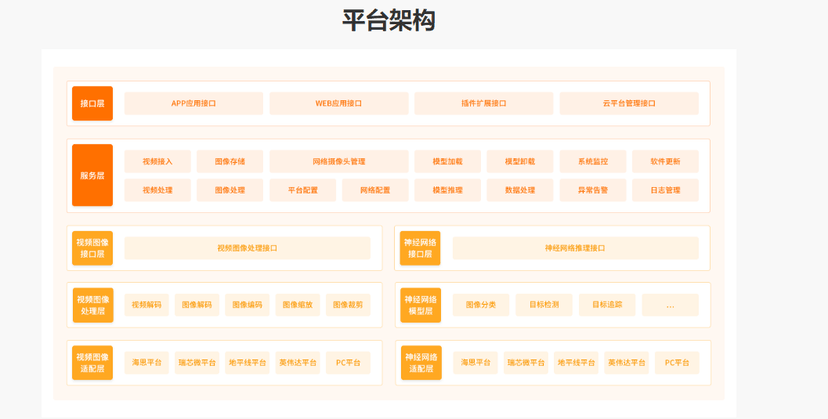Select the 视频解码 box

tap(146, 305)
